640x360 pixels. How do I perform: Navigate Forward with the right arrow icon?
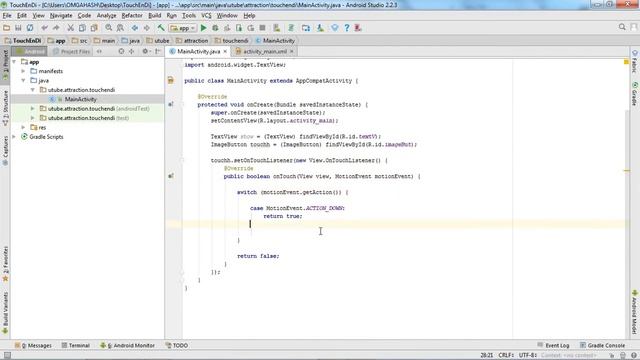tap(146, 28)
